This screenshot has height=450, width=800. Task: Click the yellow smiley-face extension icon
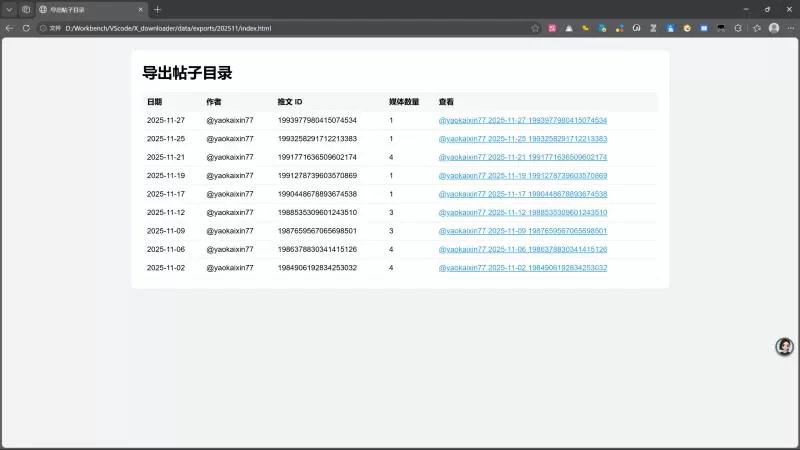(687, 28)
